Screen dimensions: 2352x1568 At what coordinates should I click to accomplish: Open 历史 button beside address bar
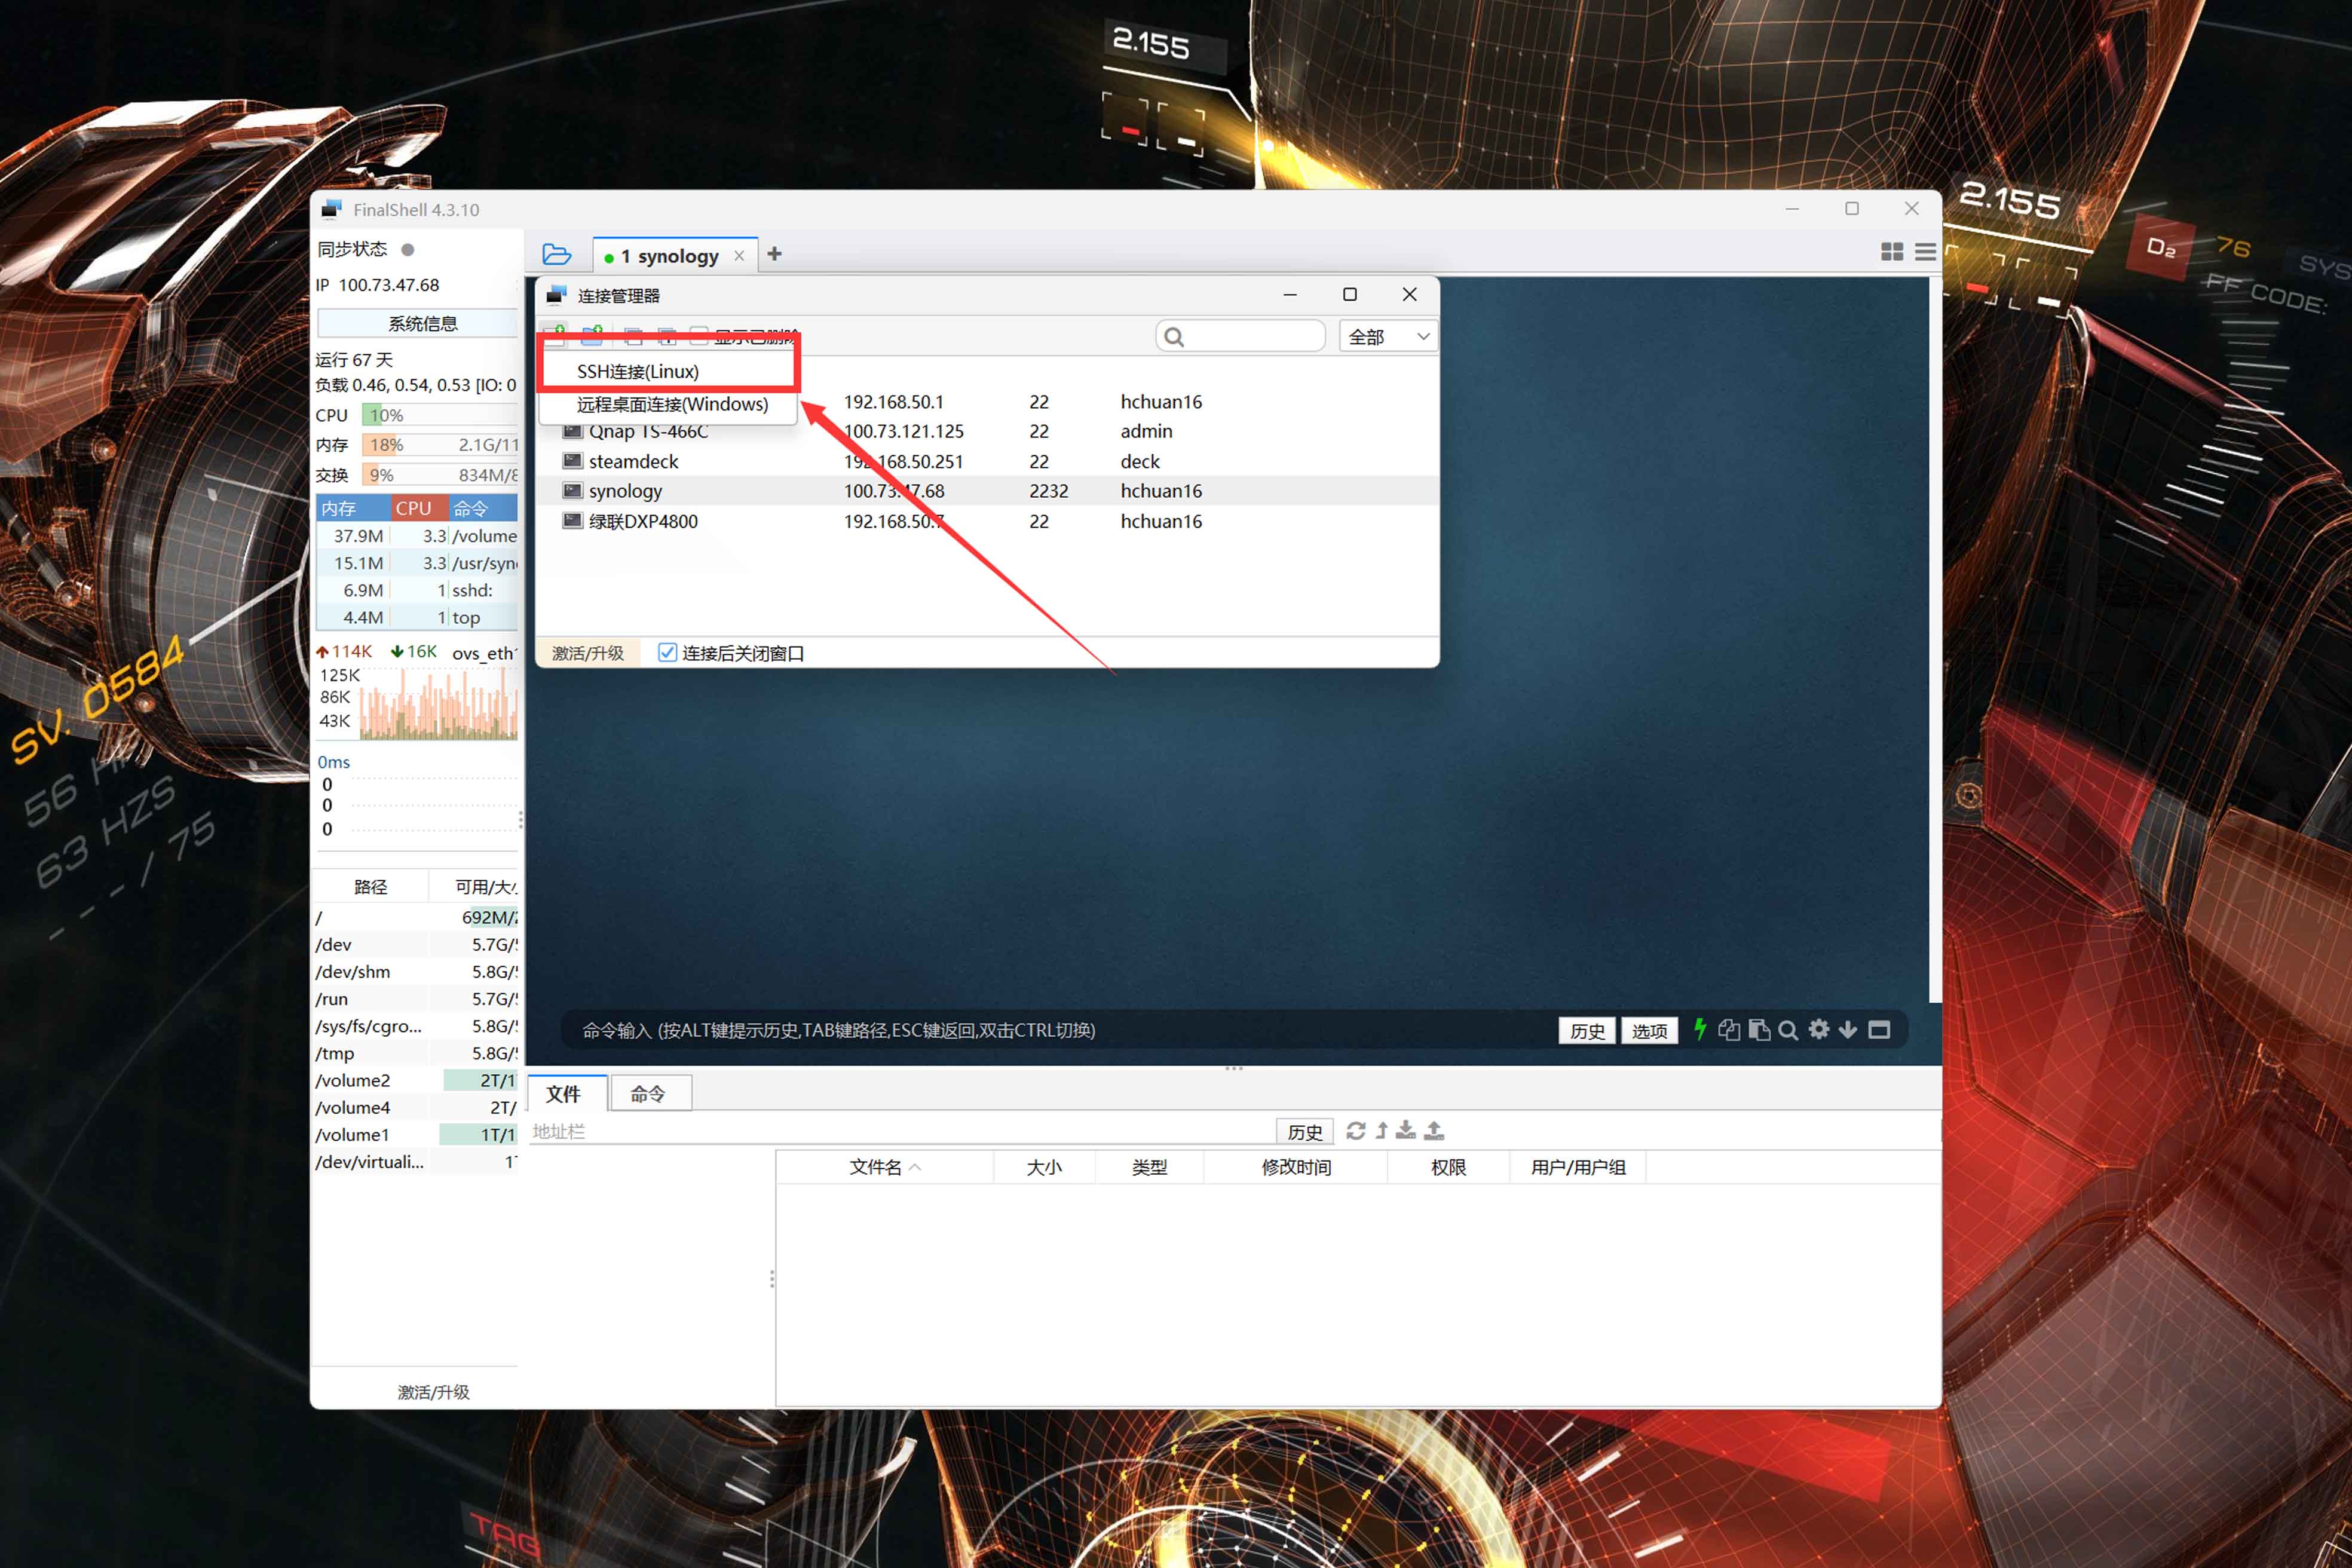point(1305,1132)
